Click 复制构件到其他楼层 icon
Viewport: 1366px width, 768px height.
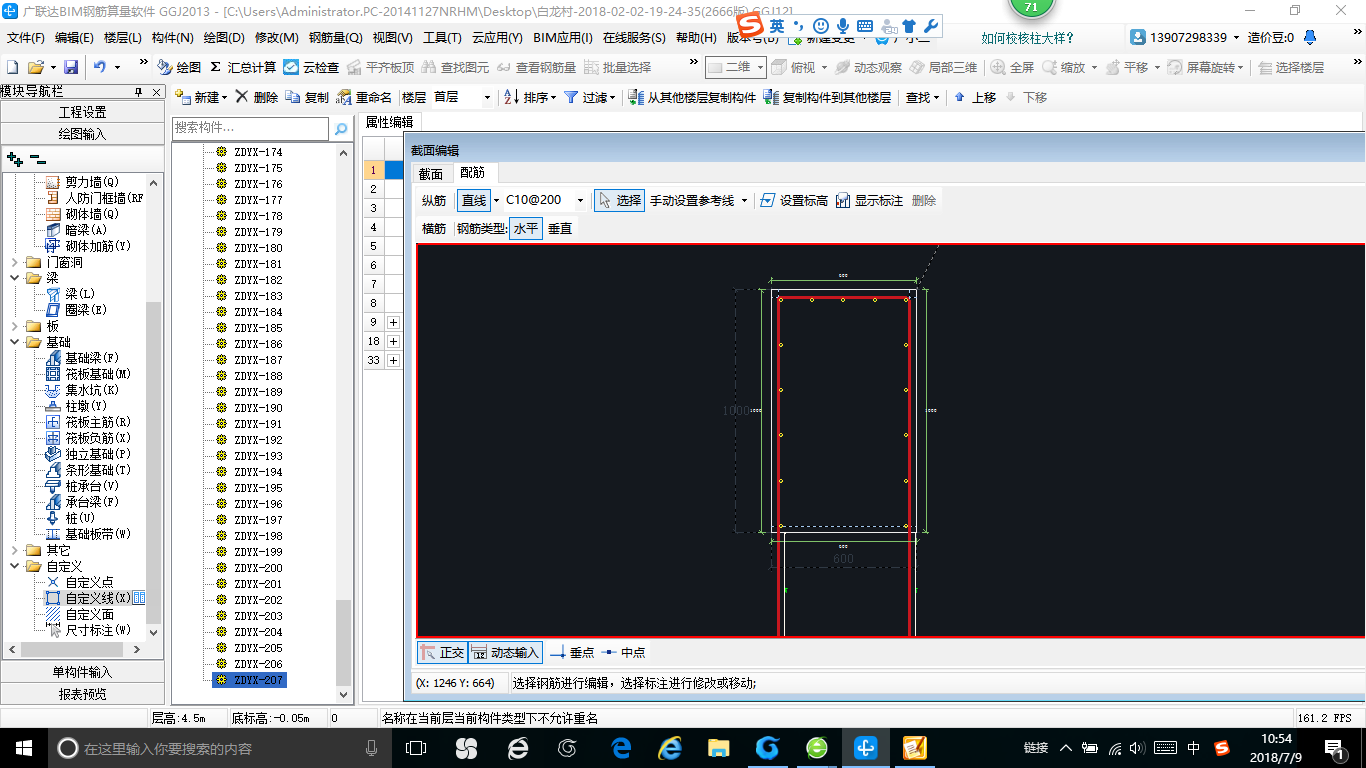(771, 97)
